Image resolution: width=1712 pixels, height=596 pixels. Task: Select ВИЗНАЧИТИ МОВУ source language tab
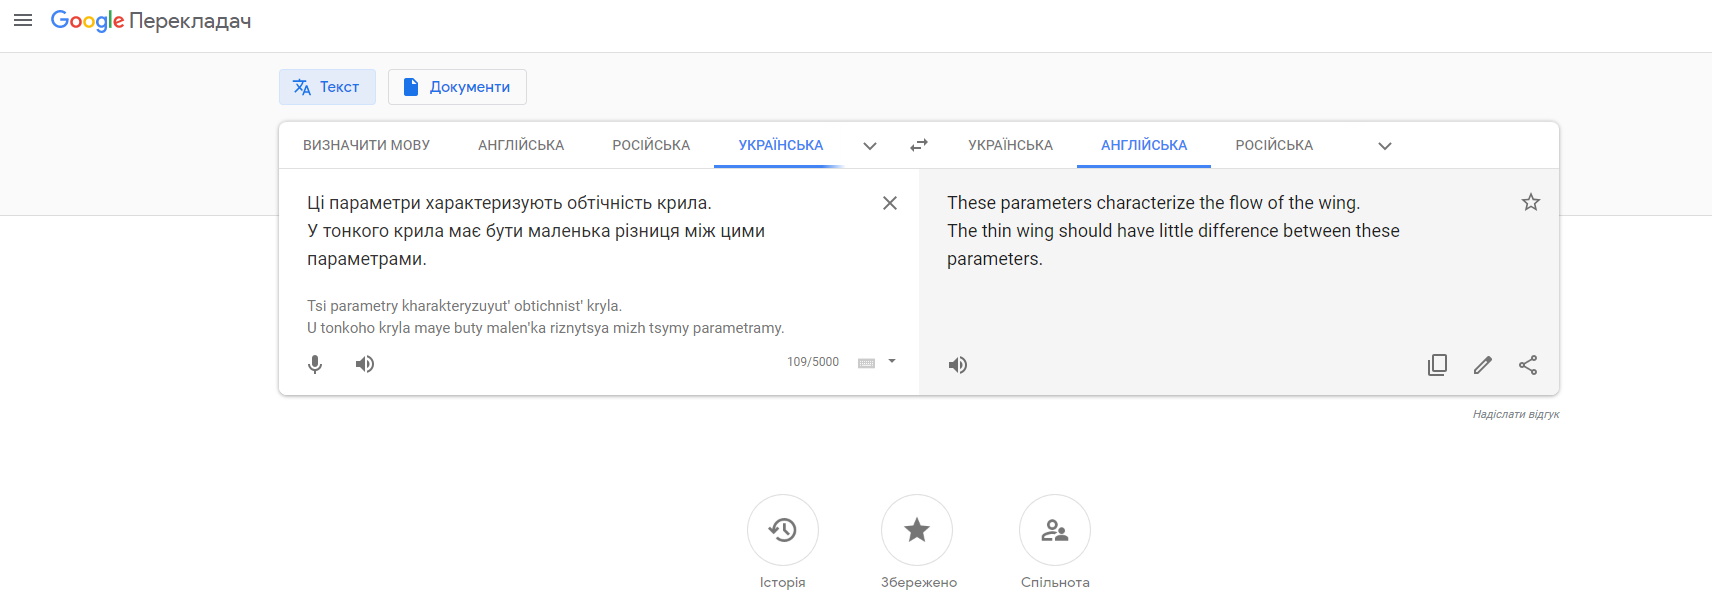[x=366, y=145]
